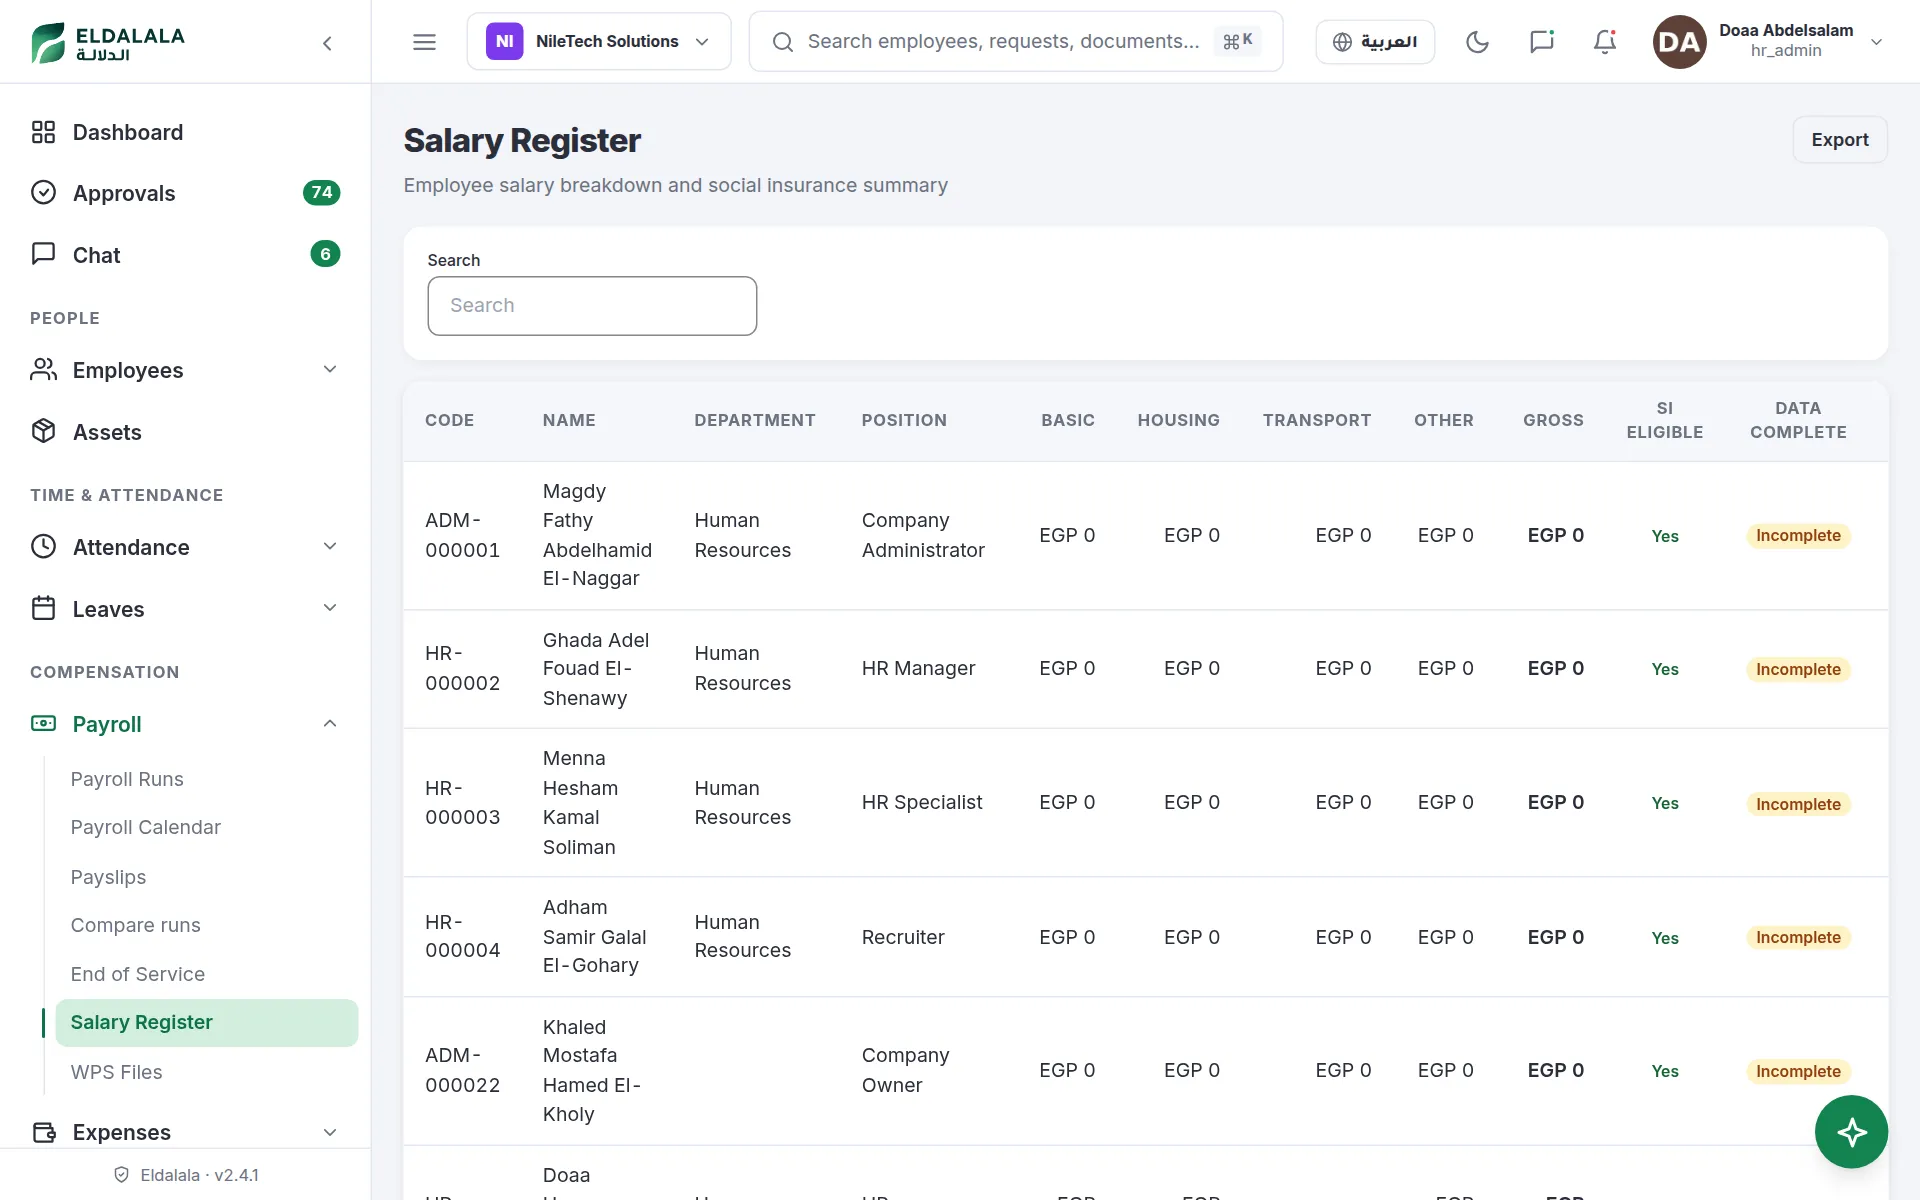The image size is (1920, 1200).
Task: Click the 74 approvals badge
Action: [321, 192]
